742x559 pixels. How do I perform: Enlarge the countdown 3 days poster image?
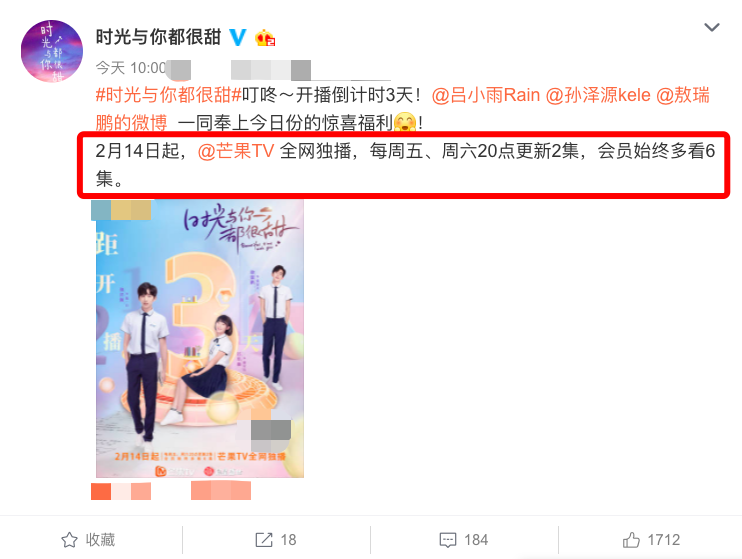(x=200, y=338)
